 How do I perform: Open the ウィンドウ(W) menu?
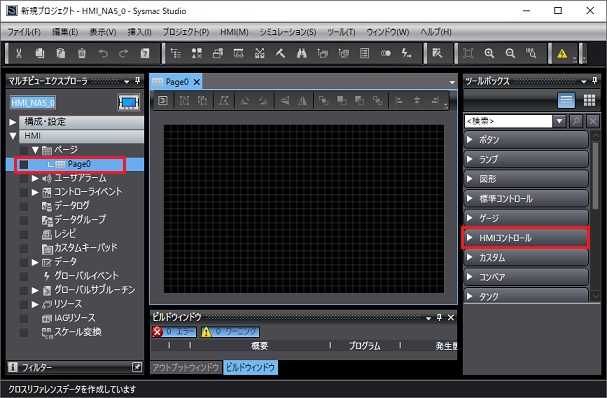388,32
